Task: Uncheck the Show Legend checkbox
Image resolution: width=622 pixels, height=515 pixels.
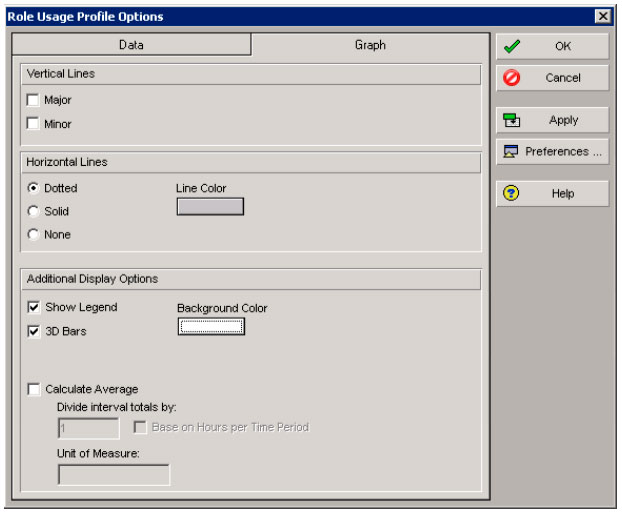Action: [x=34, y=307]
